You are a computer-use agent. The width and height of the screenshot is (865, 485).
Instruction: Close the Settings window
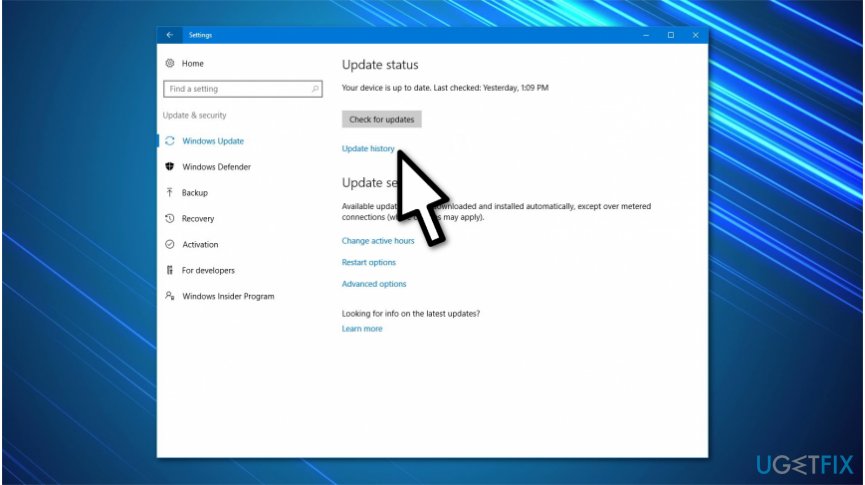pyautogui.click(x=696, y=35)
